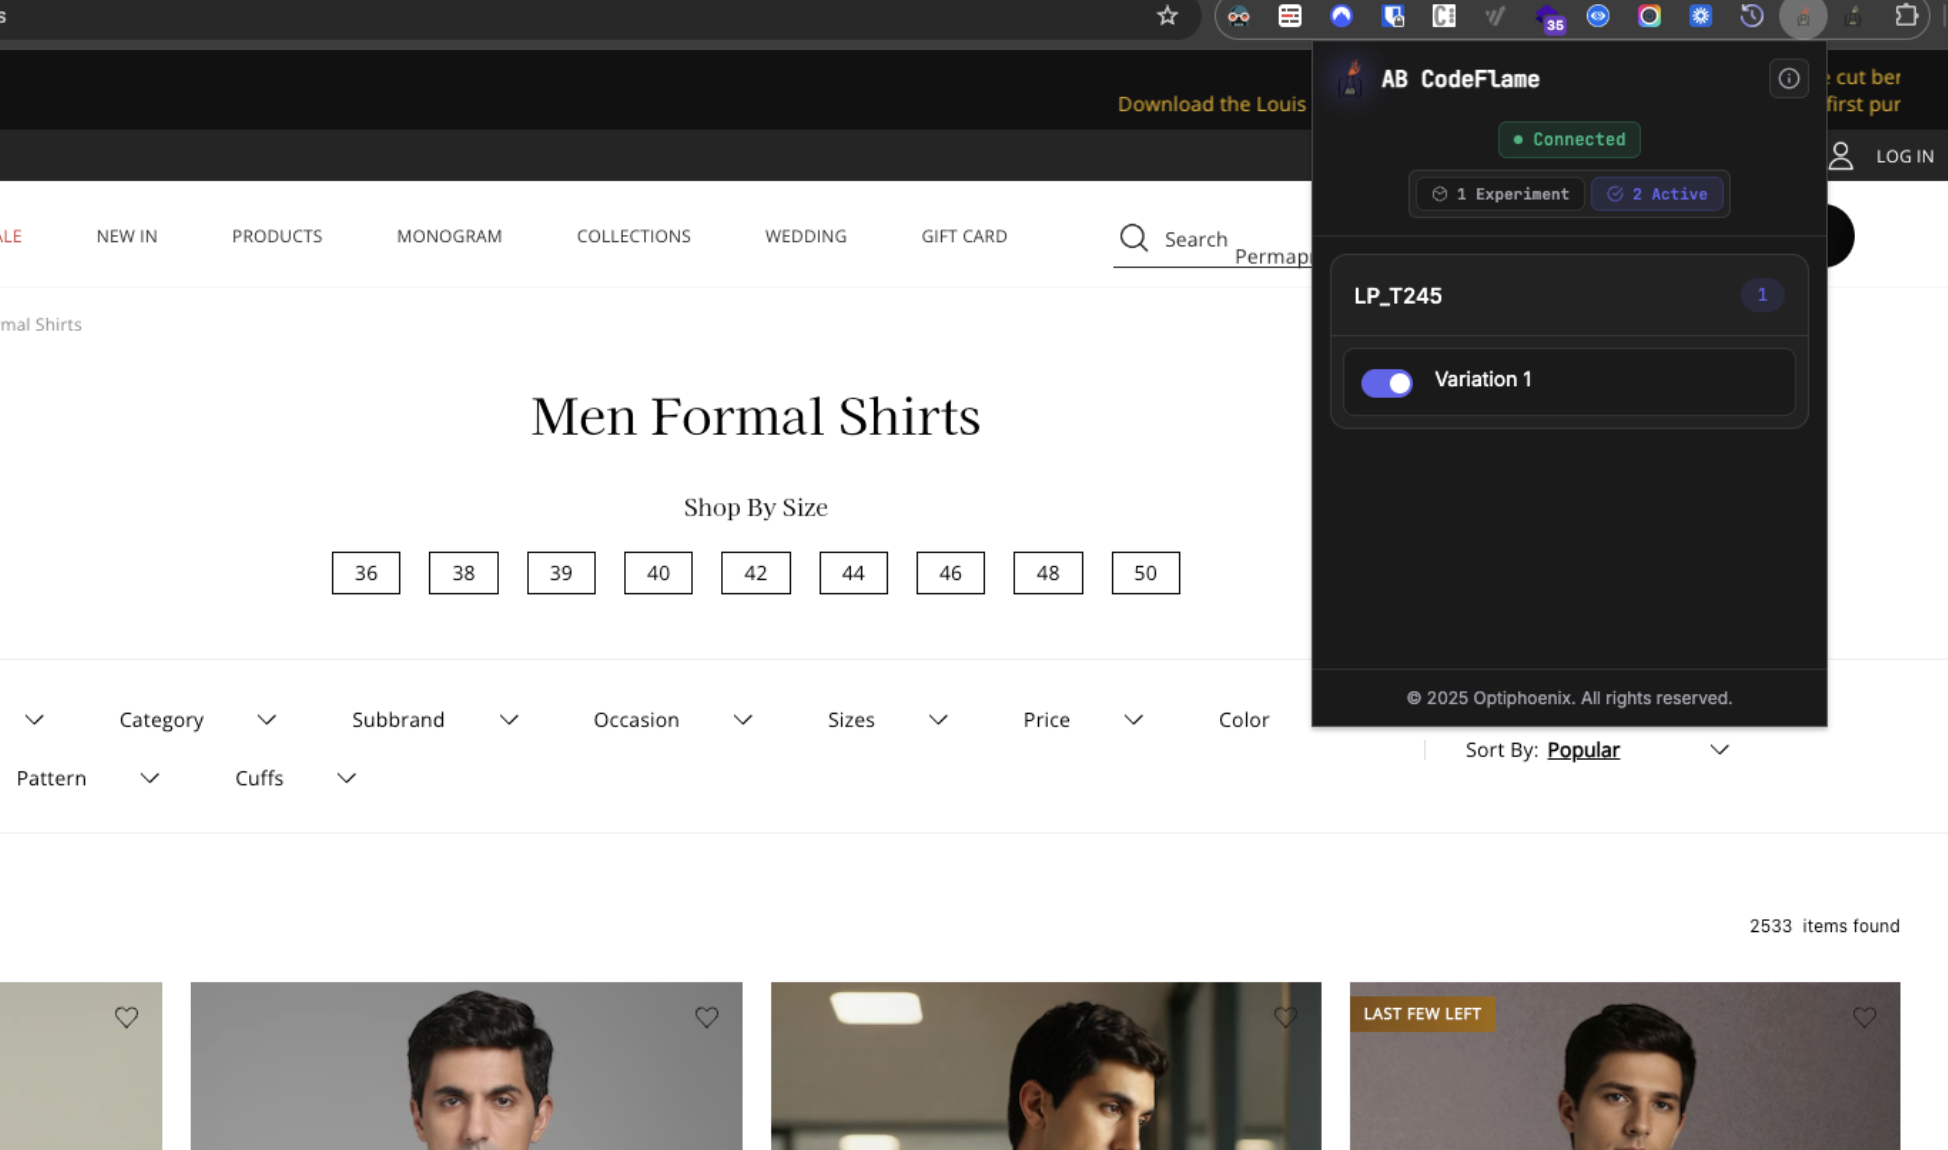Viewport: 1948px width, 1150px height.
Task: Click the Bitwarden shield extension icon
Action: (x=1393, y=16)
